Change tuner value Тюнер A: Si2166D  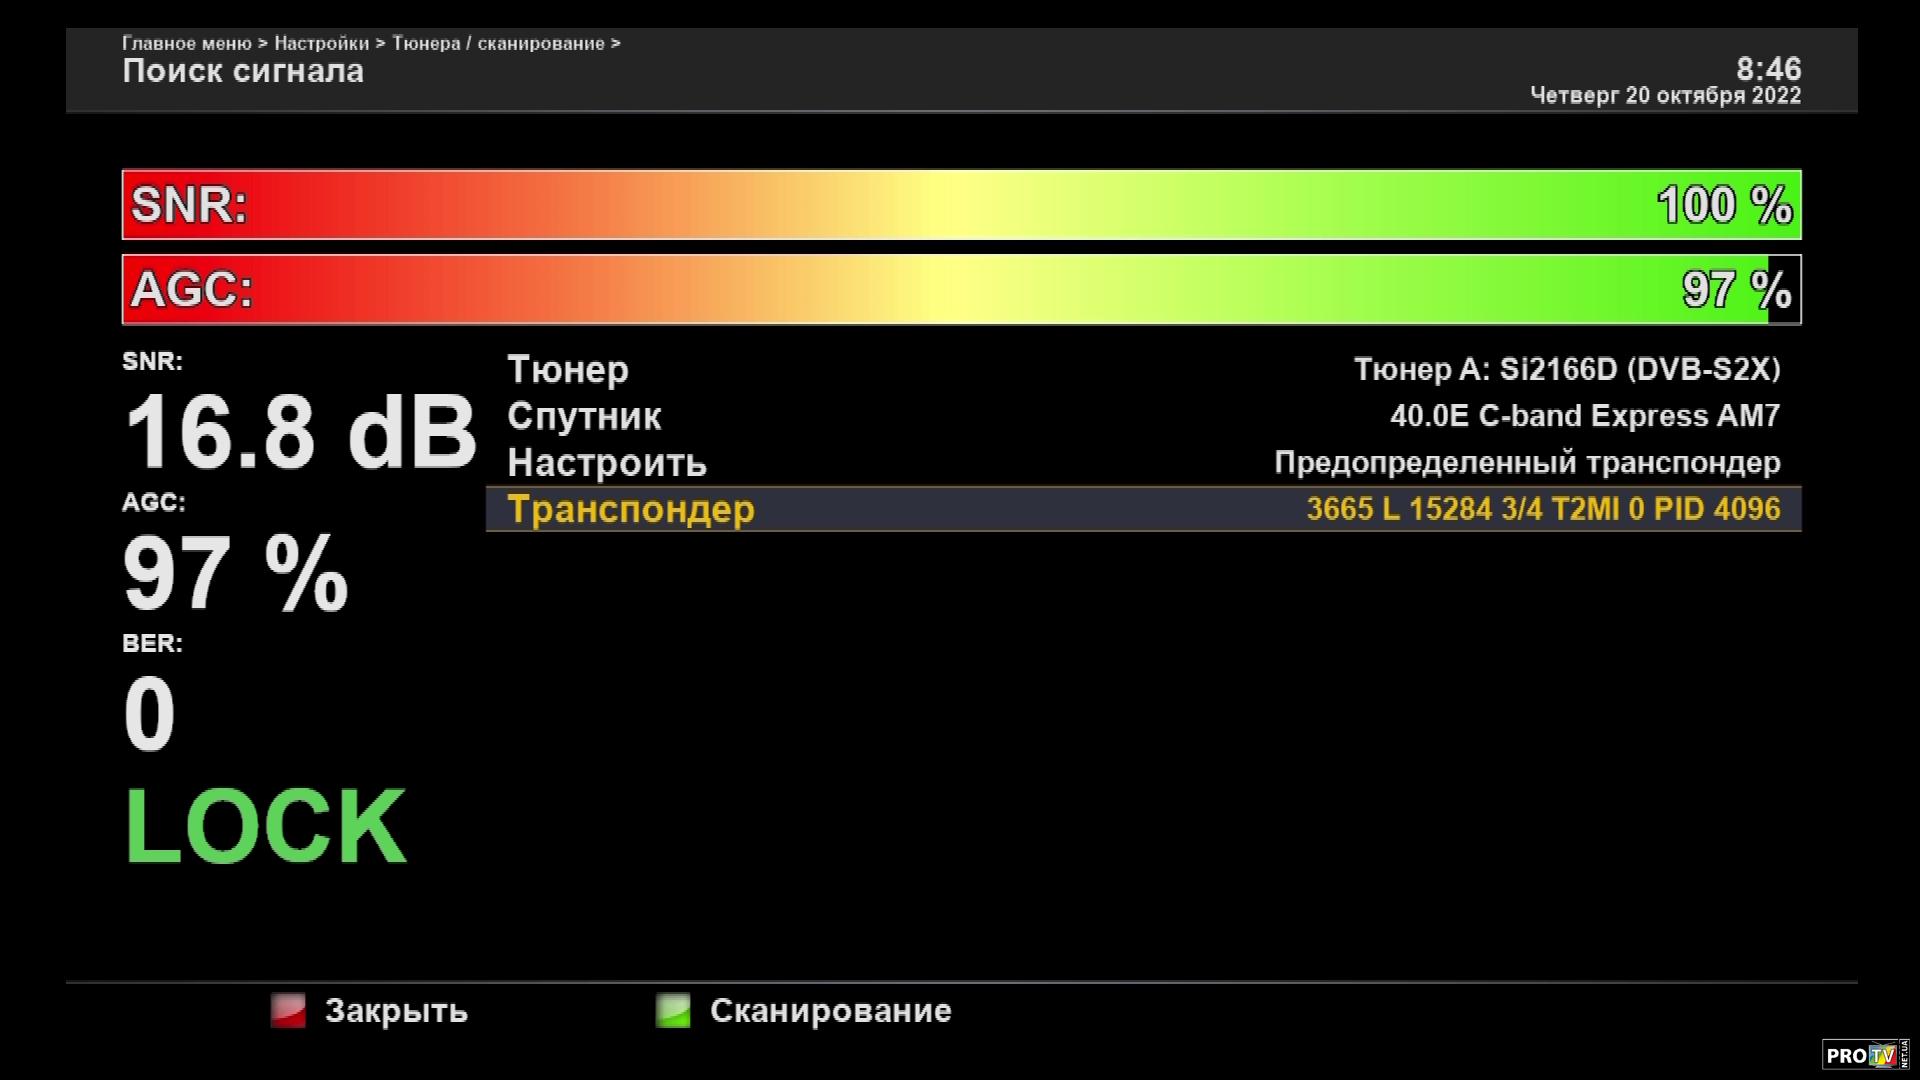point(1566,370)
